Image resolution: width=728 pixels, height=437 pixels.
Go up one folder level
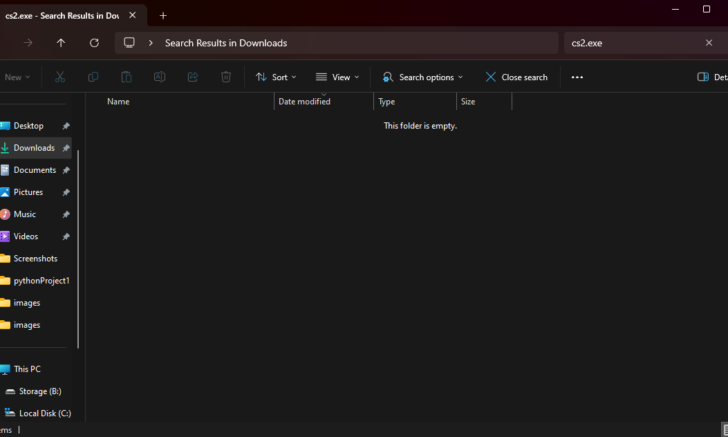pos(61,43)
